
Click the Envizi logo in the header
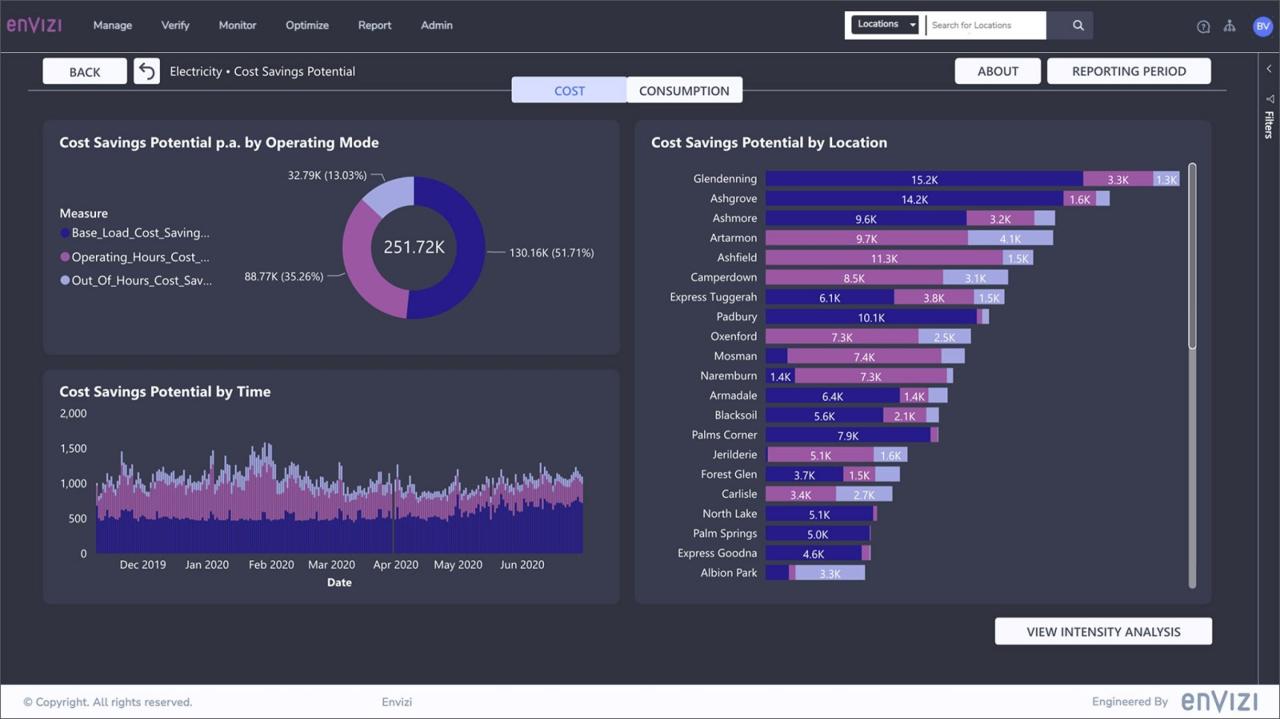[x=34, y=25]
